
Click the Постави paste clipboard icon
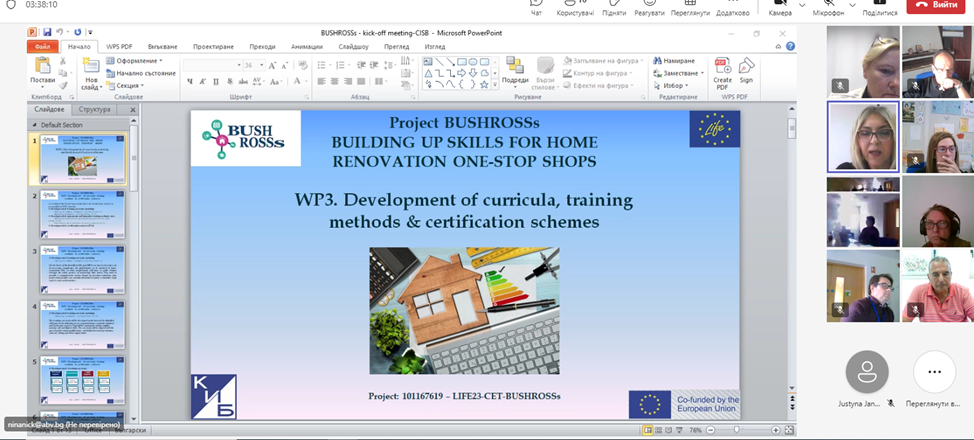tap(42, 65)
